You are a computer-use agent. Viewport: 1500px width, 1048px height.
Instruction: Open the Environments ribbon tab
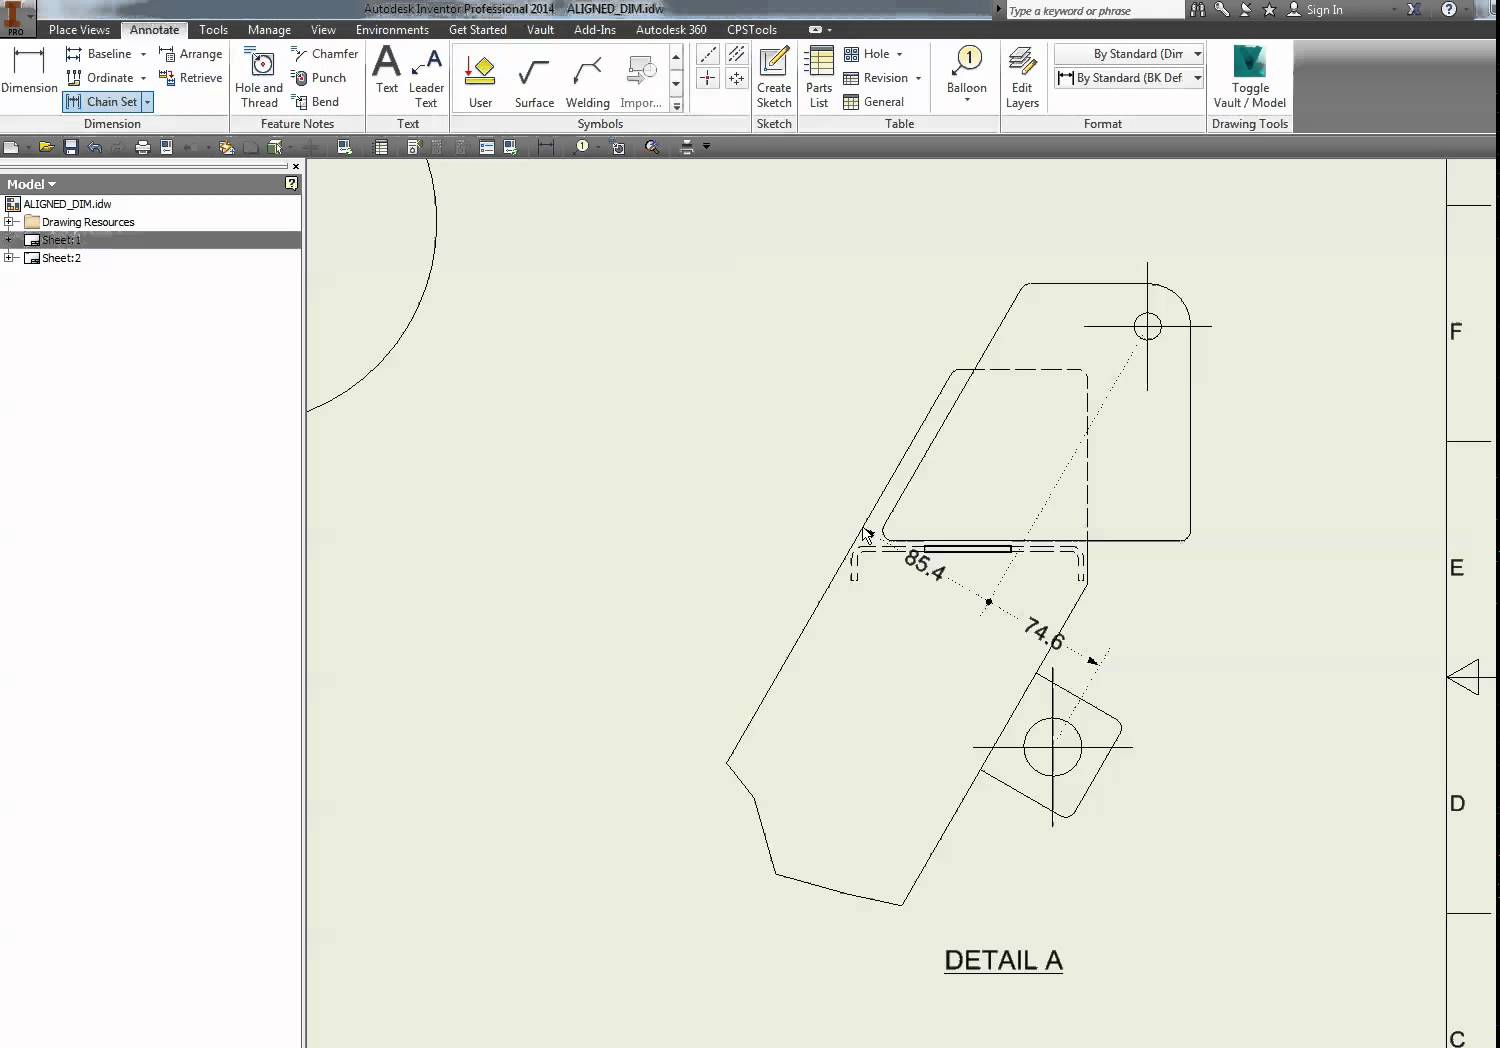392,30
